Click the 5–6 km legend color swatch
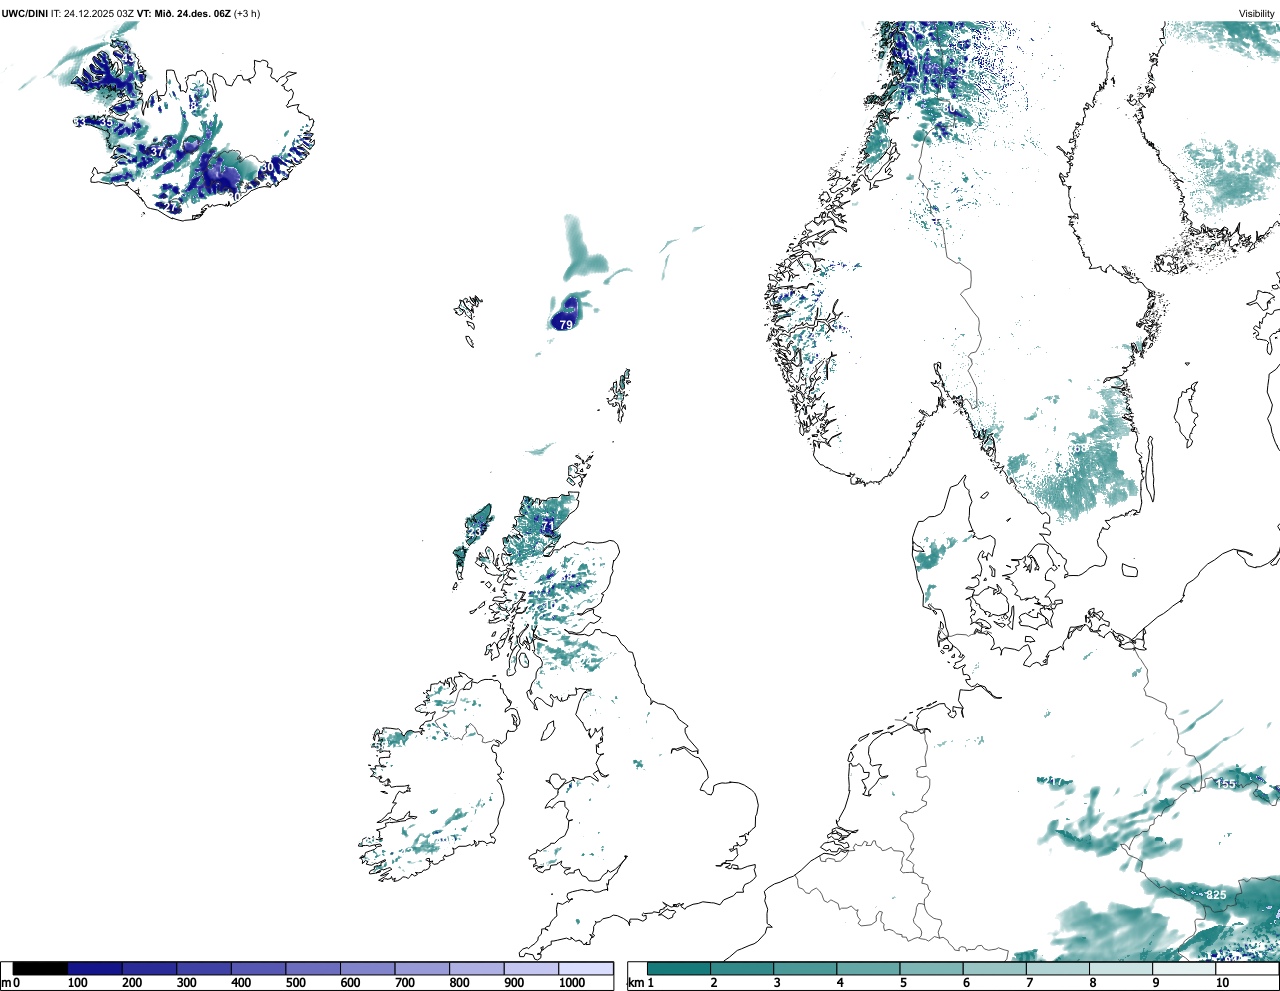The image size is (1280, 991). coord(931,968)
